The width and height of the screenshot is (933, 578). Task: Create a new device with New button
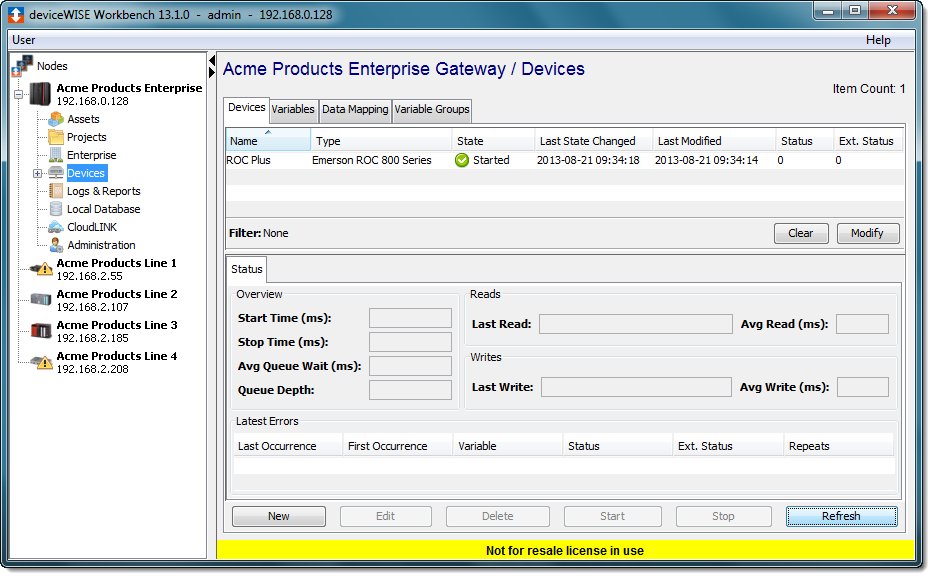click(x=278, y=516)
